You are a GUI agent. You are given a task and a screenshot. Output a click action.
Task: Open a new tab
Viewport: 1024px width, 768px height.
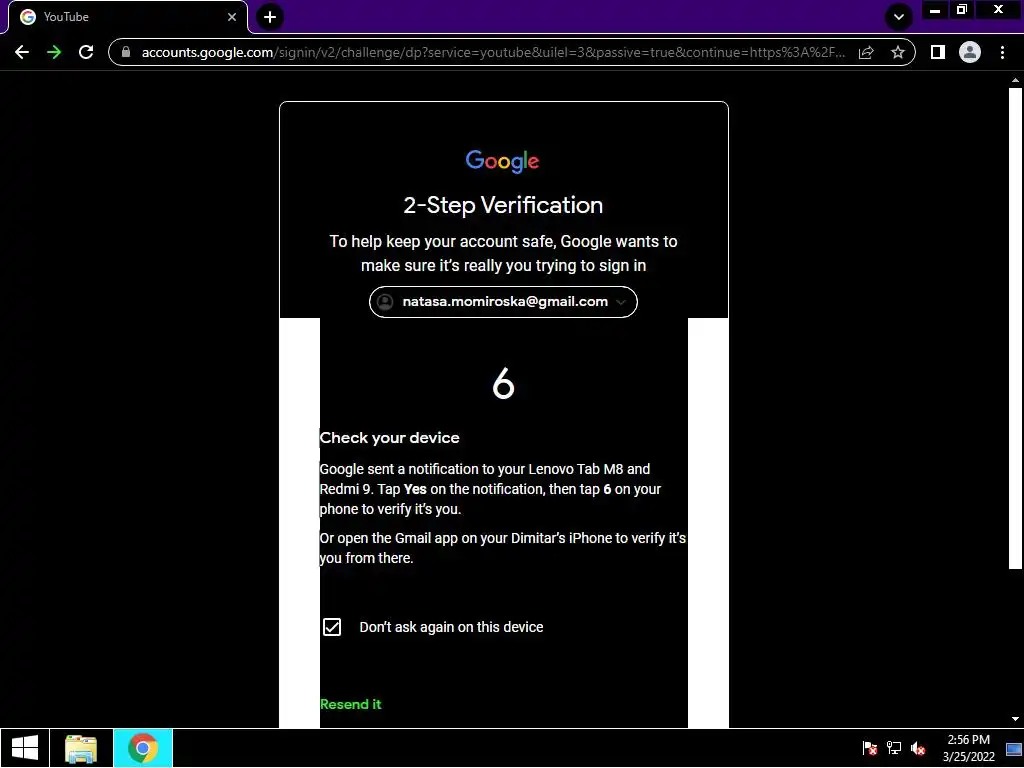pyautogui.click(x=270, y=17)
